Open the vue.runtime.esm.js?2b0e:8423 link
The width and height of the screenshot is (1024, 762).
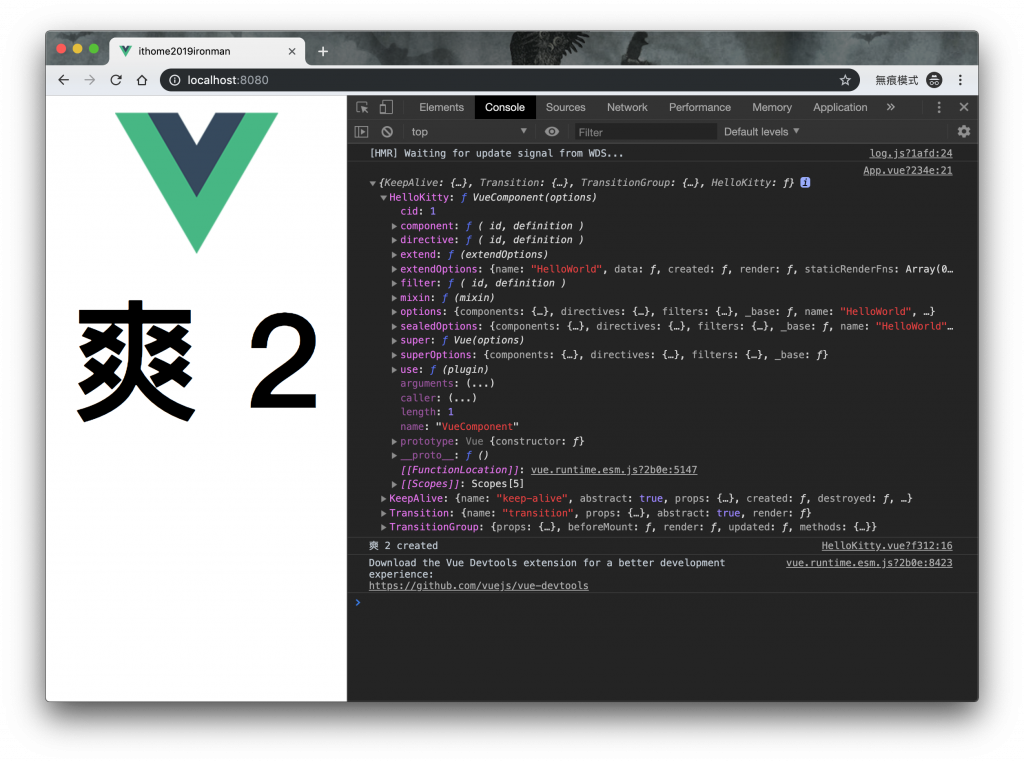tap(869, 563)
